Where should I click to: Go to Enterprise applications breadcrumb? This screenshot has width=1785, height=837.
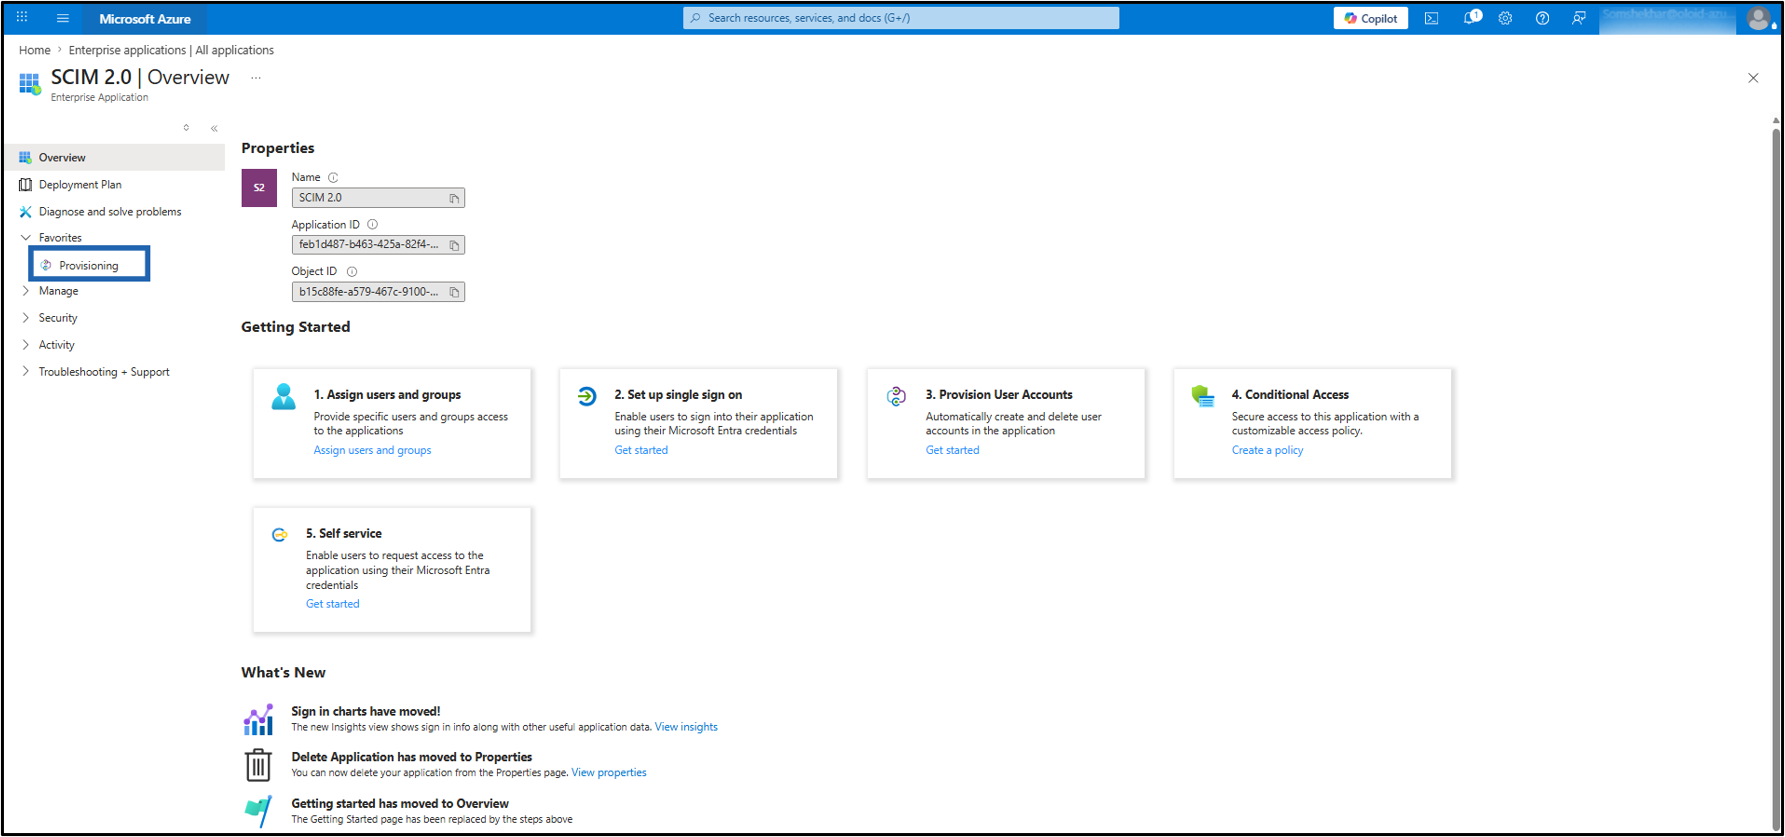(x=171, y=50)
